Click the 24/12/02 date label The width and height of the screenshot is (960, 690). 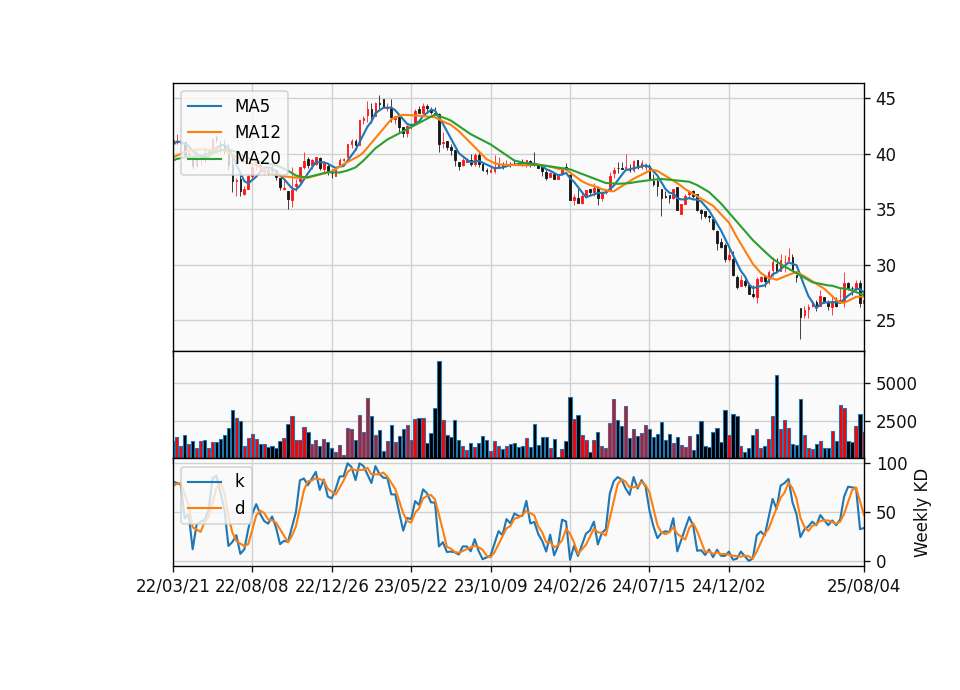point(729,586)
